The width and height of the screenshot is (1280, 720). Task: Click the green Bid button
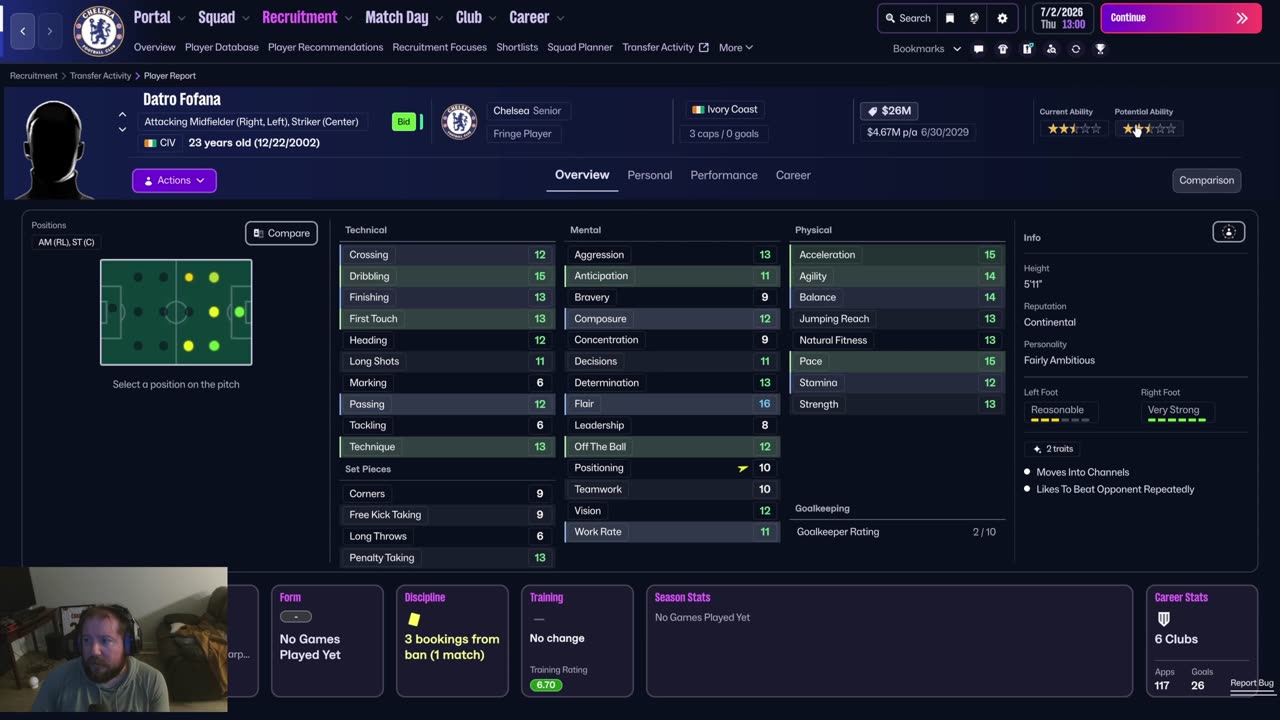(x=404, y=122)
